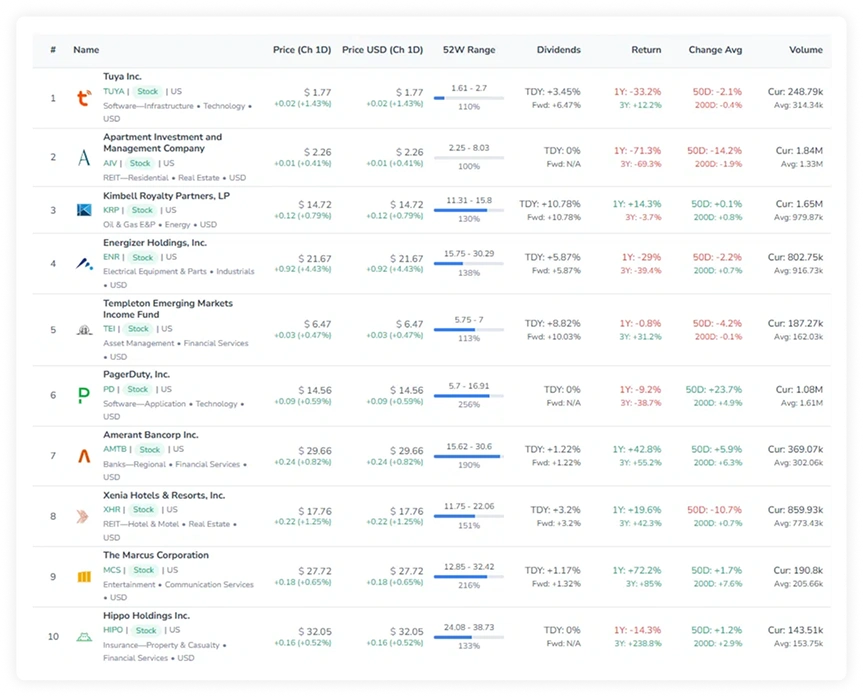Viewport: 863px width, 697px height.
Task: Click the TUYA ticker symbol
Action: pyautogui.click(x=113, y=91)
